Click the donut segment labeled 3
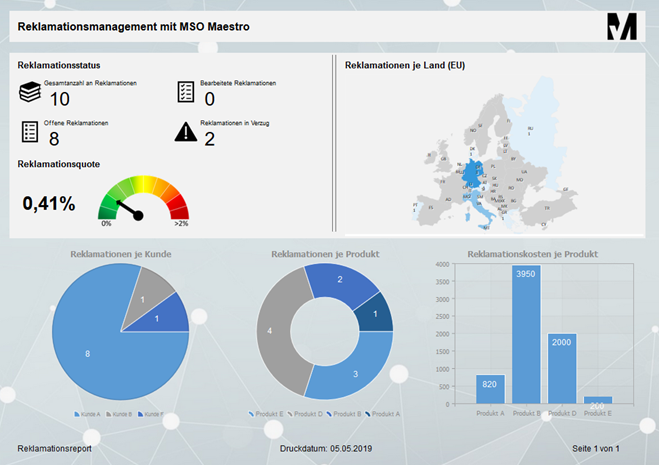Image resolution: width=659 pixels, height=465 pixels. (x=356, y=373)
